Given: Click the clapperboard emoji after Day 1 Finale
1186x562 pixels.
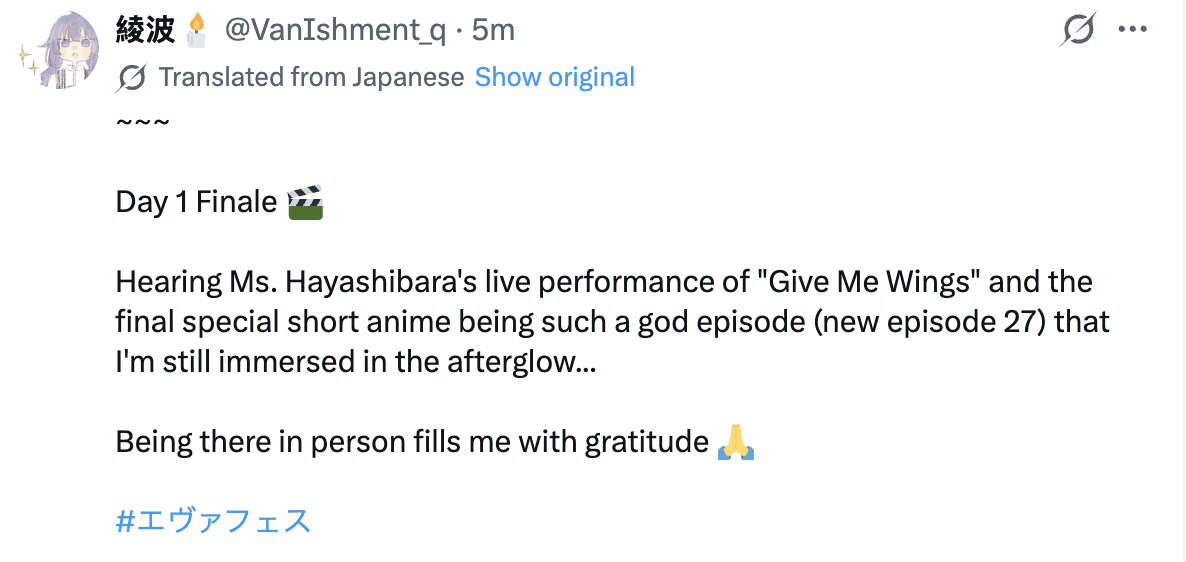Looking at the screenshot, I should [x=306, y=202].
